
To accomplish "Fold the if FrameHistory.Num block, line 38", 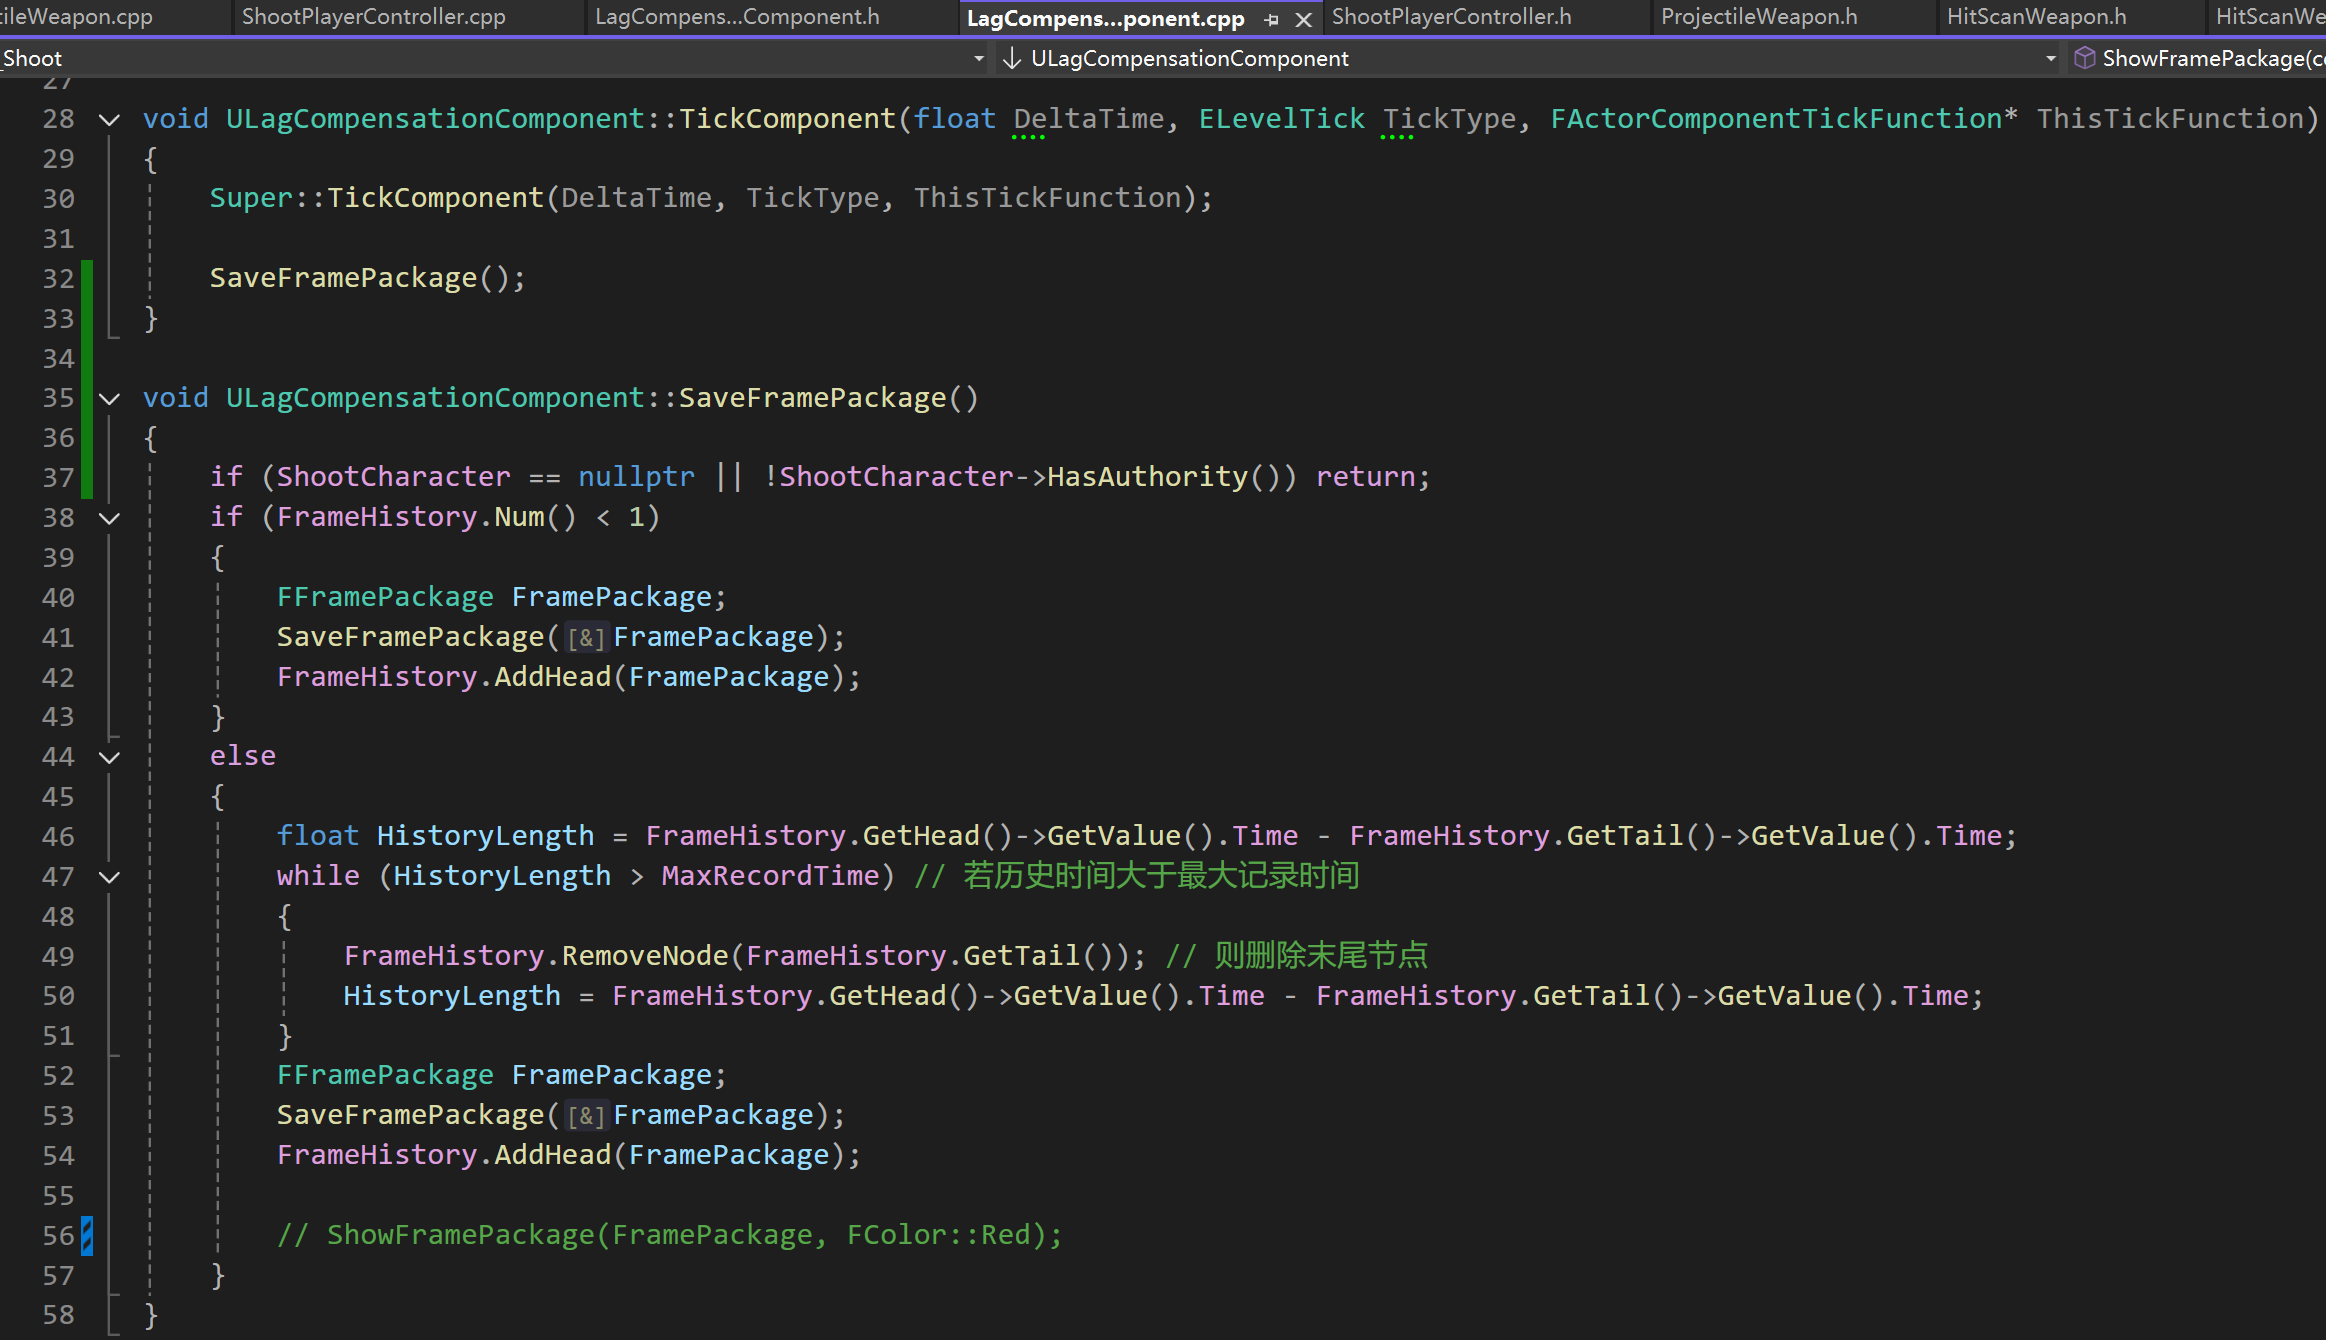I will 110,518.
